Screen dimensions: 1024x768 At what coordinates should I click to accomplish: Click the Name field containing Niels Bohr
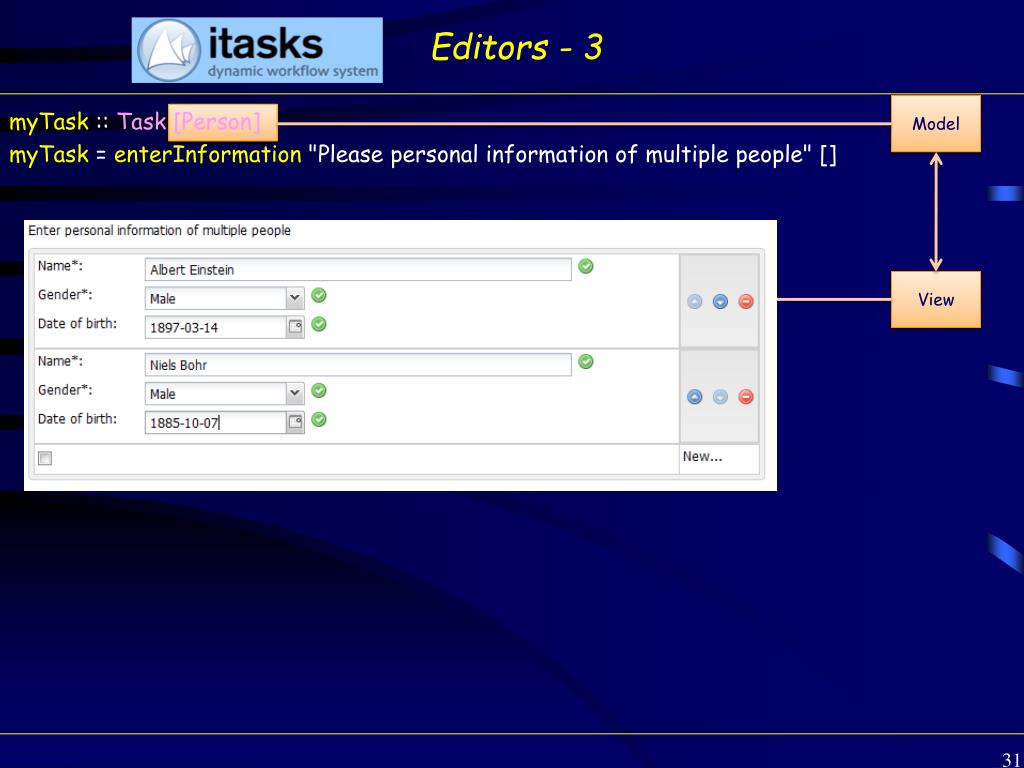(x=358, y=365)
